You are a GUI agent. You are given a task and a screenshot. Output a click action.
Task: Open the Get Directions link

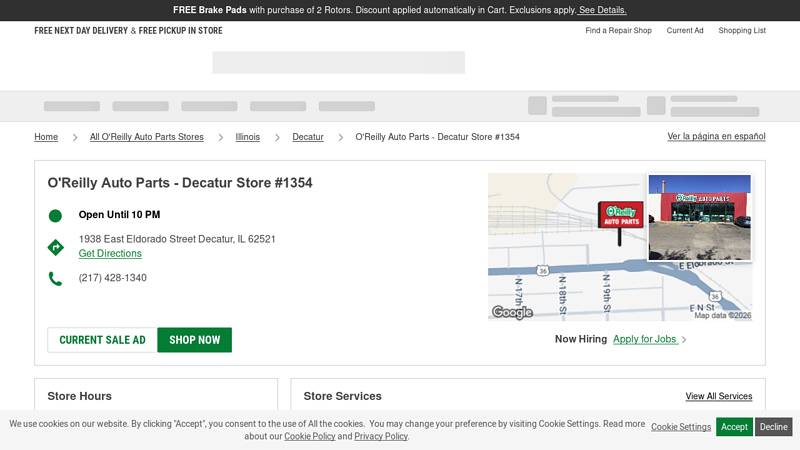tap(110, 254)
